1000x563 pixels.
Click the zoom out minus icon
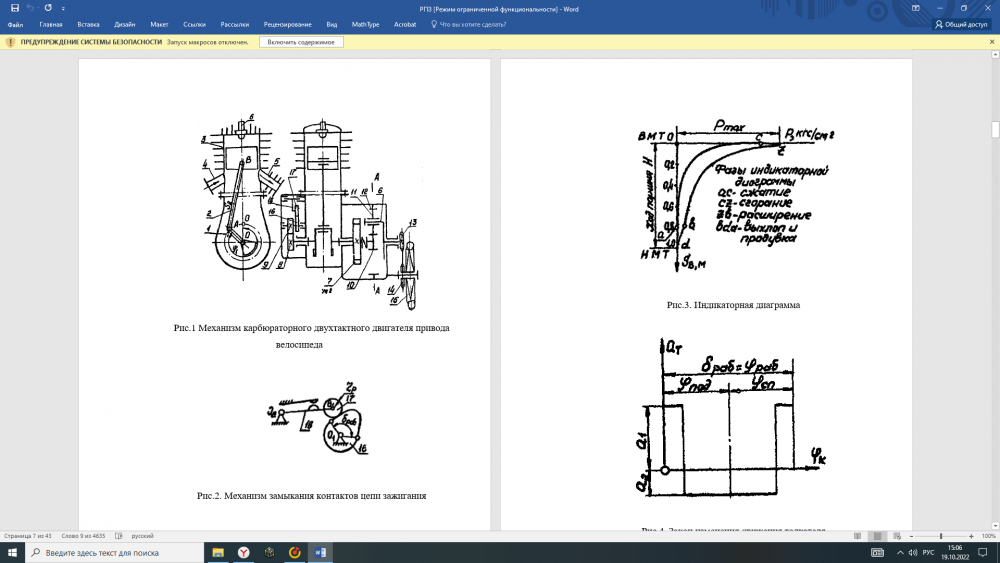pyautogui.click(x=911, y=536)
